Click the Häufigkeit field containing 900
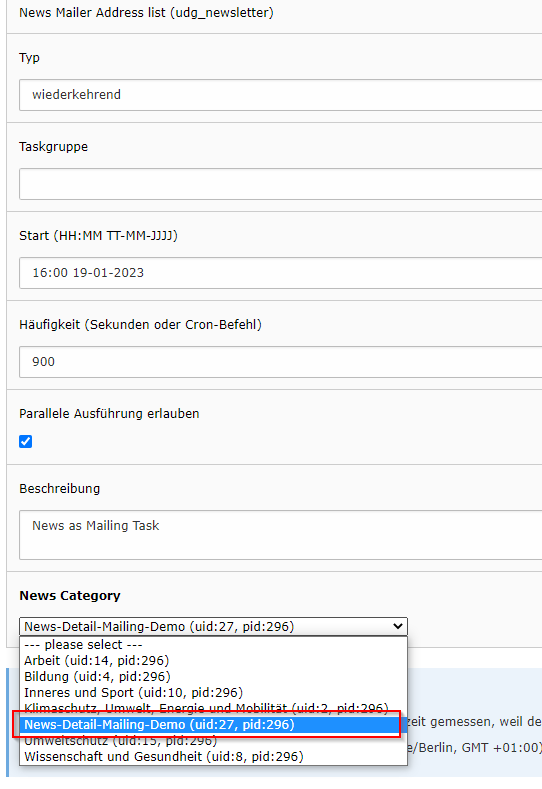542x789 pixels. click(280, 362)
